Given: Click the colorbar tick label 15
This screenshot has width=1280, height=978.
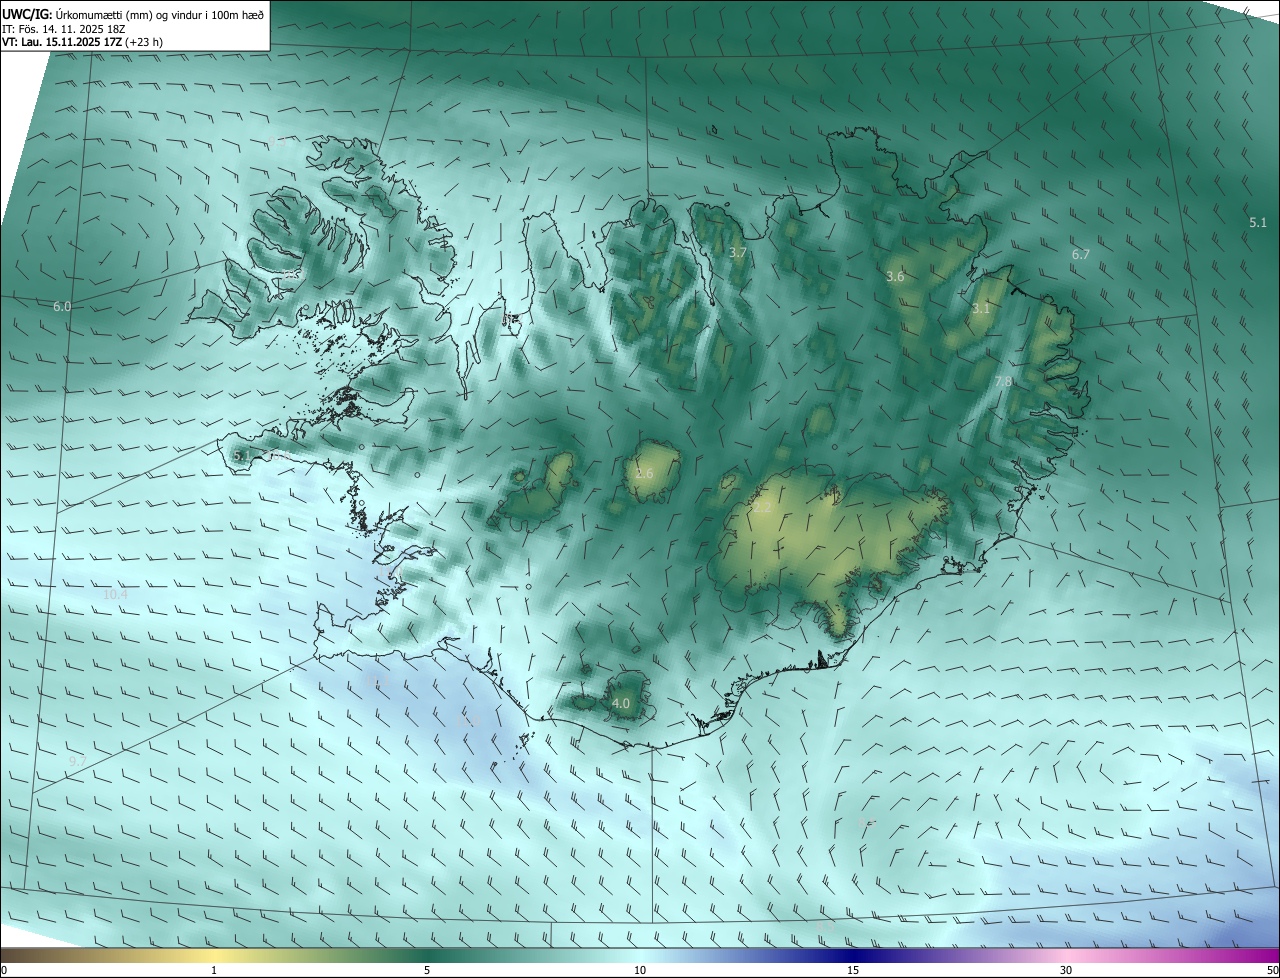Looking at the screenshot, I should click(x=853, y=970).
